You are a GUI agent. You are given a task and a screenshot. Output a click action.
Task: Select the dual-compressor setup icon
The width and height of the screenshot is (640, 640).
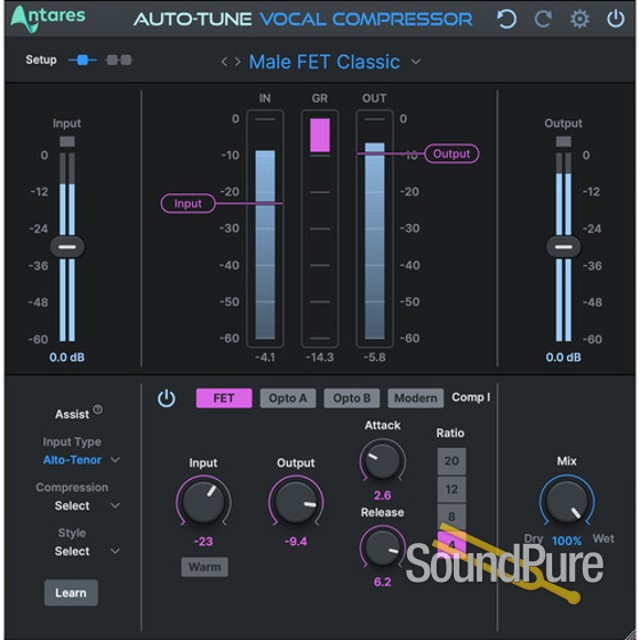(x=119, y=60)
